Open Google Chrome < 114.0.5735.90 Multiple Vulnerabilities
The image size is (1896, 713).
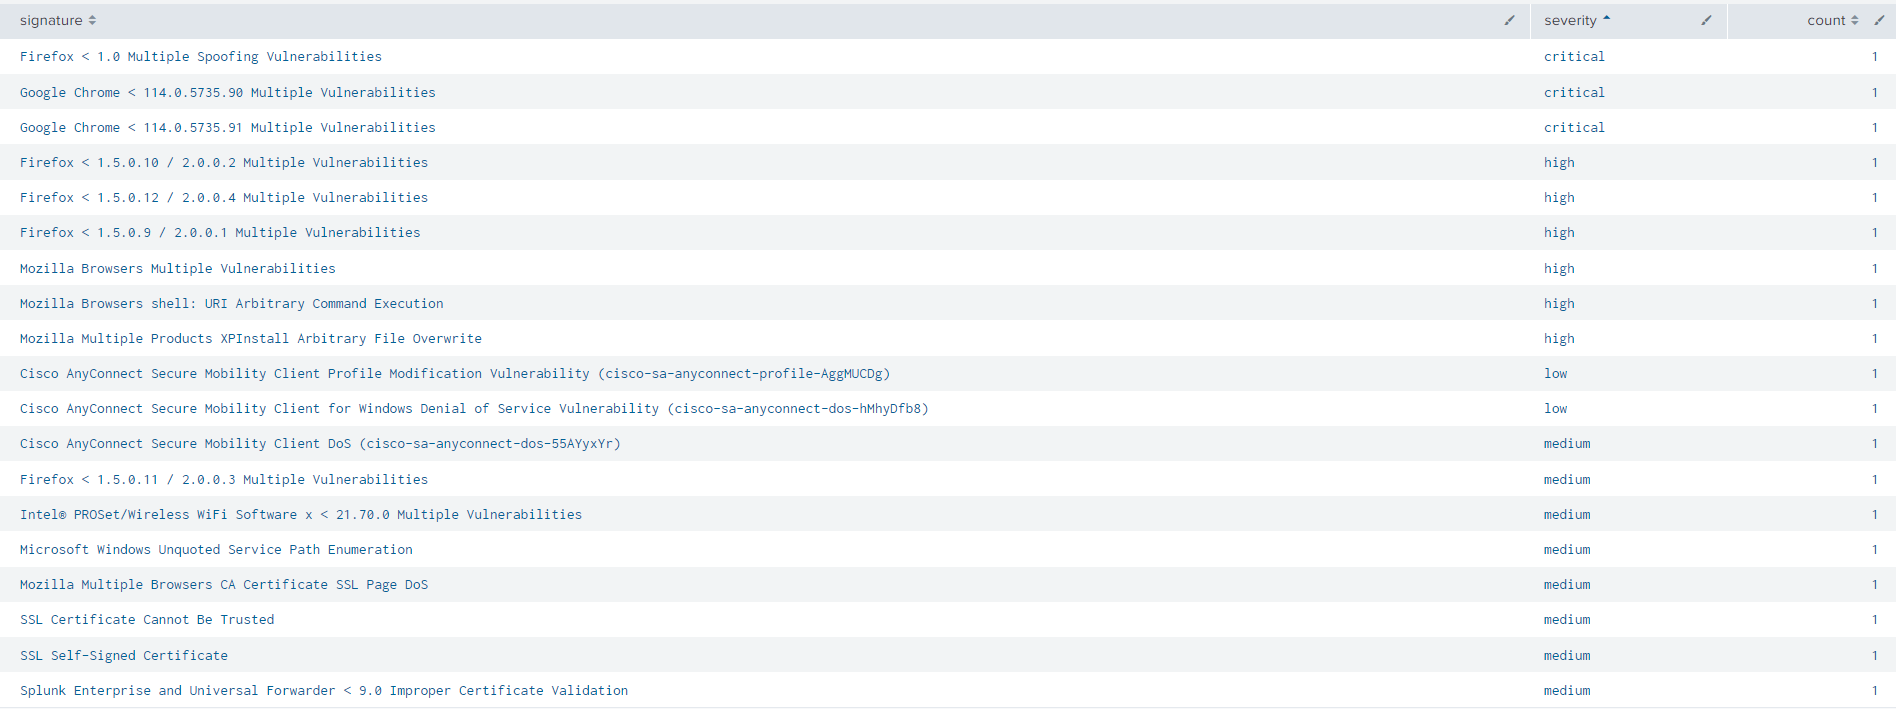point(228,92)
